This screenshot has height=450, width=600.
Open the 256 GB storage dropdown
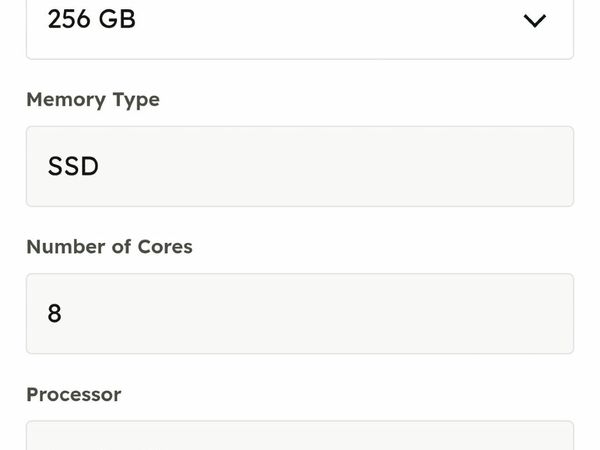coord(300,22)
